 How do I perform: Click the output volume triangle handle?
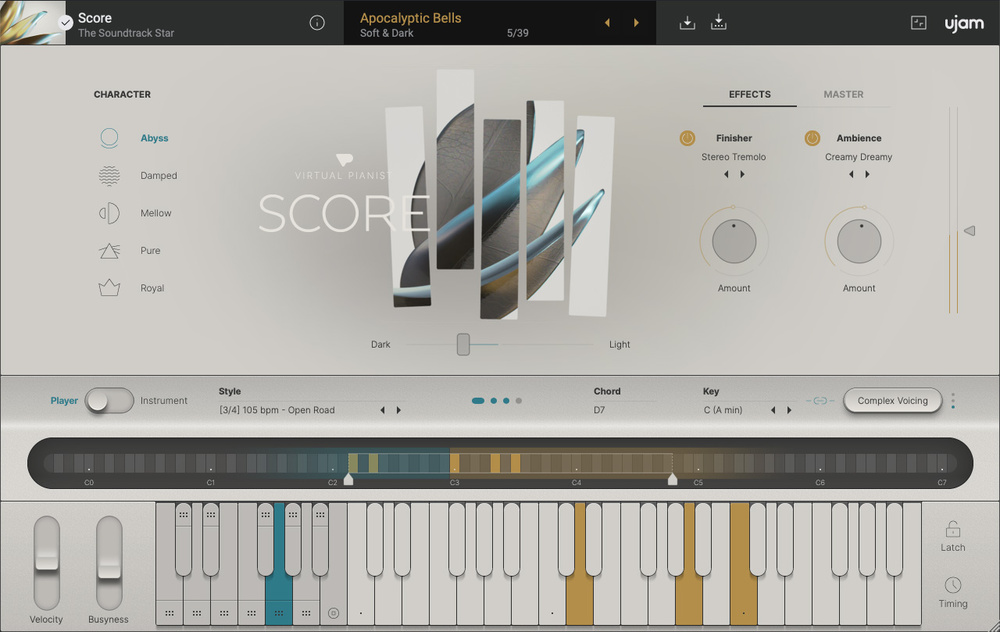[969, 231]
